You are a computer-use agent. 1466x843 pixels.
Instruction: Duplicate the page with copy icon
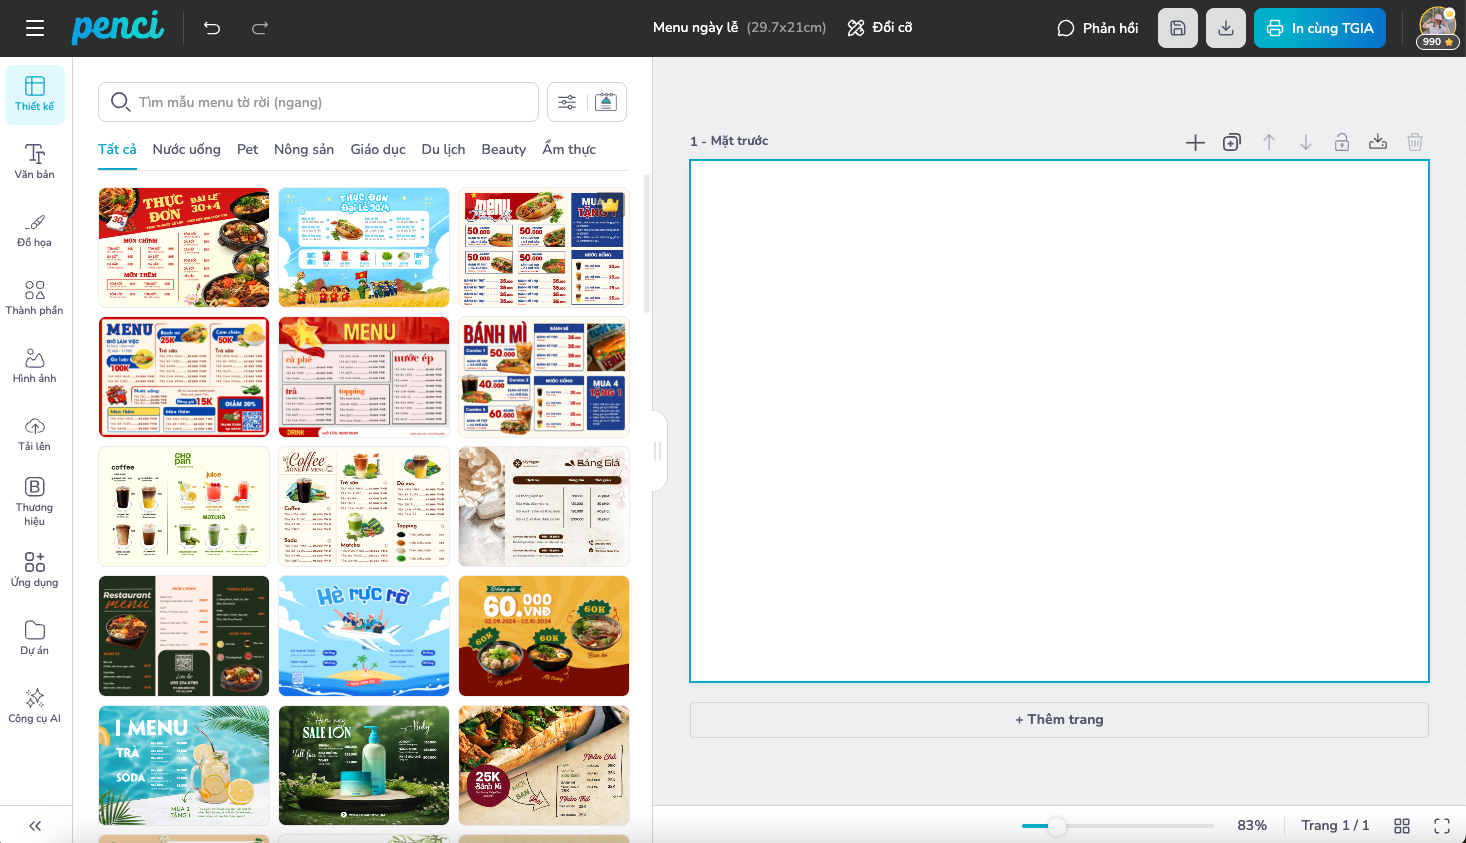point(1232,142)
